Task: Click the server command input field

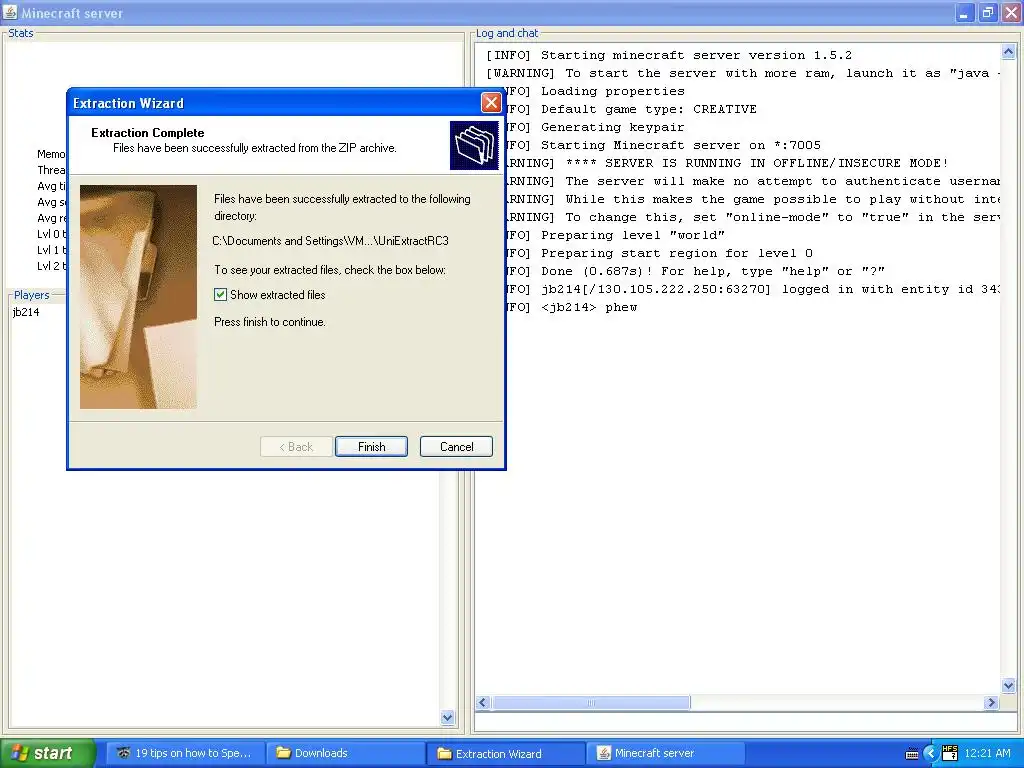Action: 745,722
